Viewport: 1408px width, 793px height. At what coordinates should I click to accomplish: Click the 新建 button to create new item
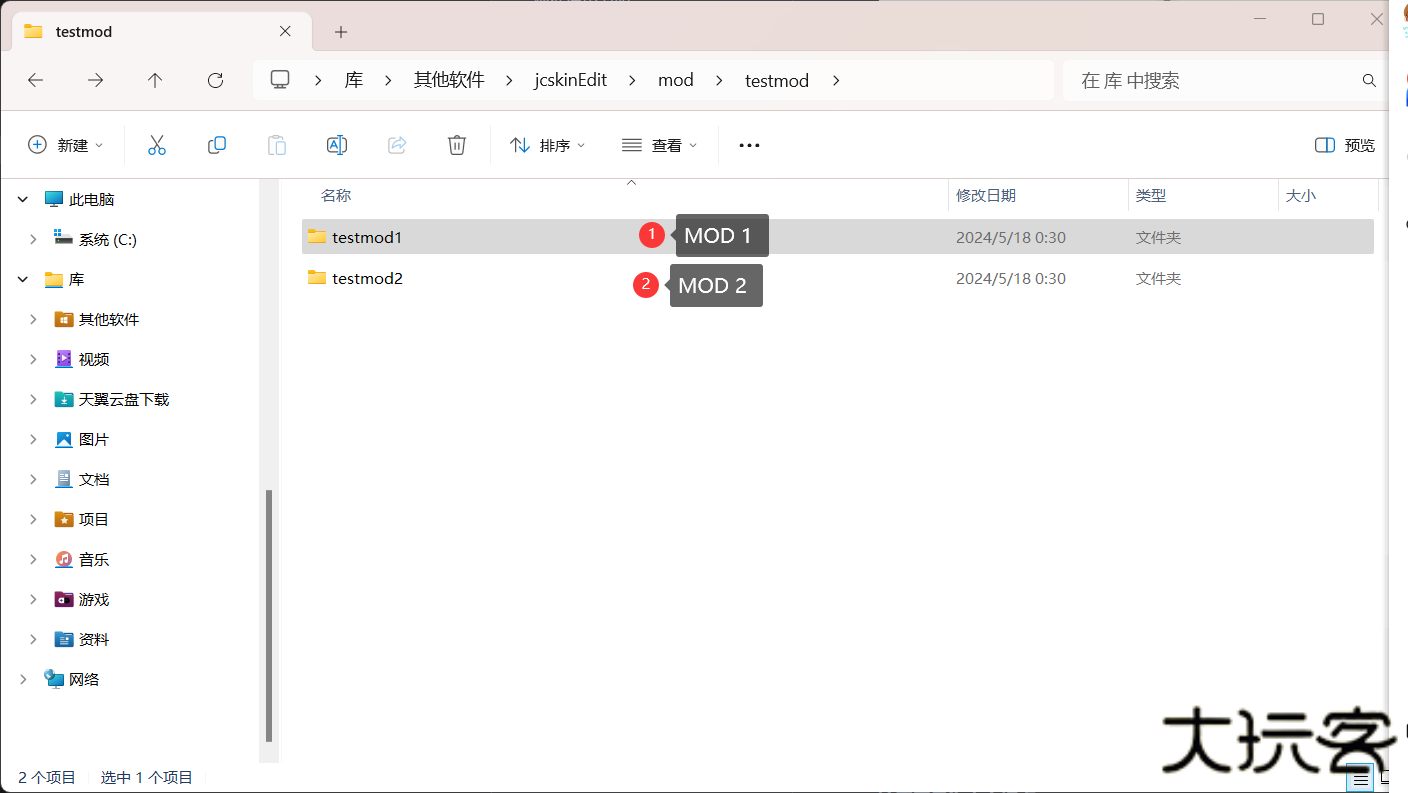[66, 144]
